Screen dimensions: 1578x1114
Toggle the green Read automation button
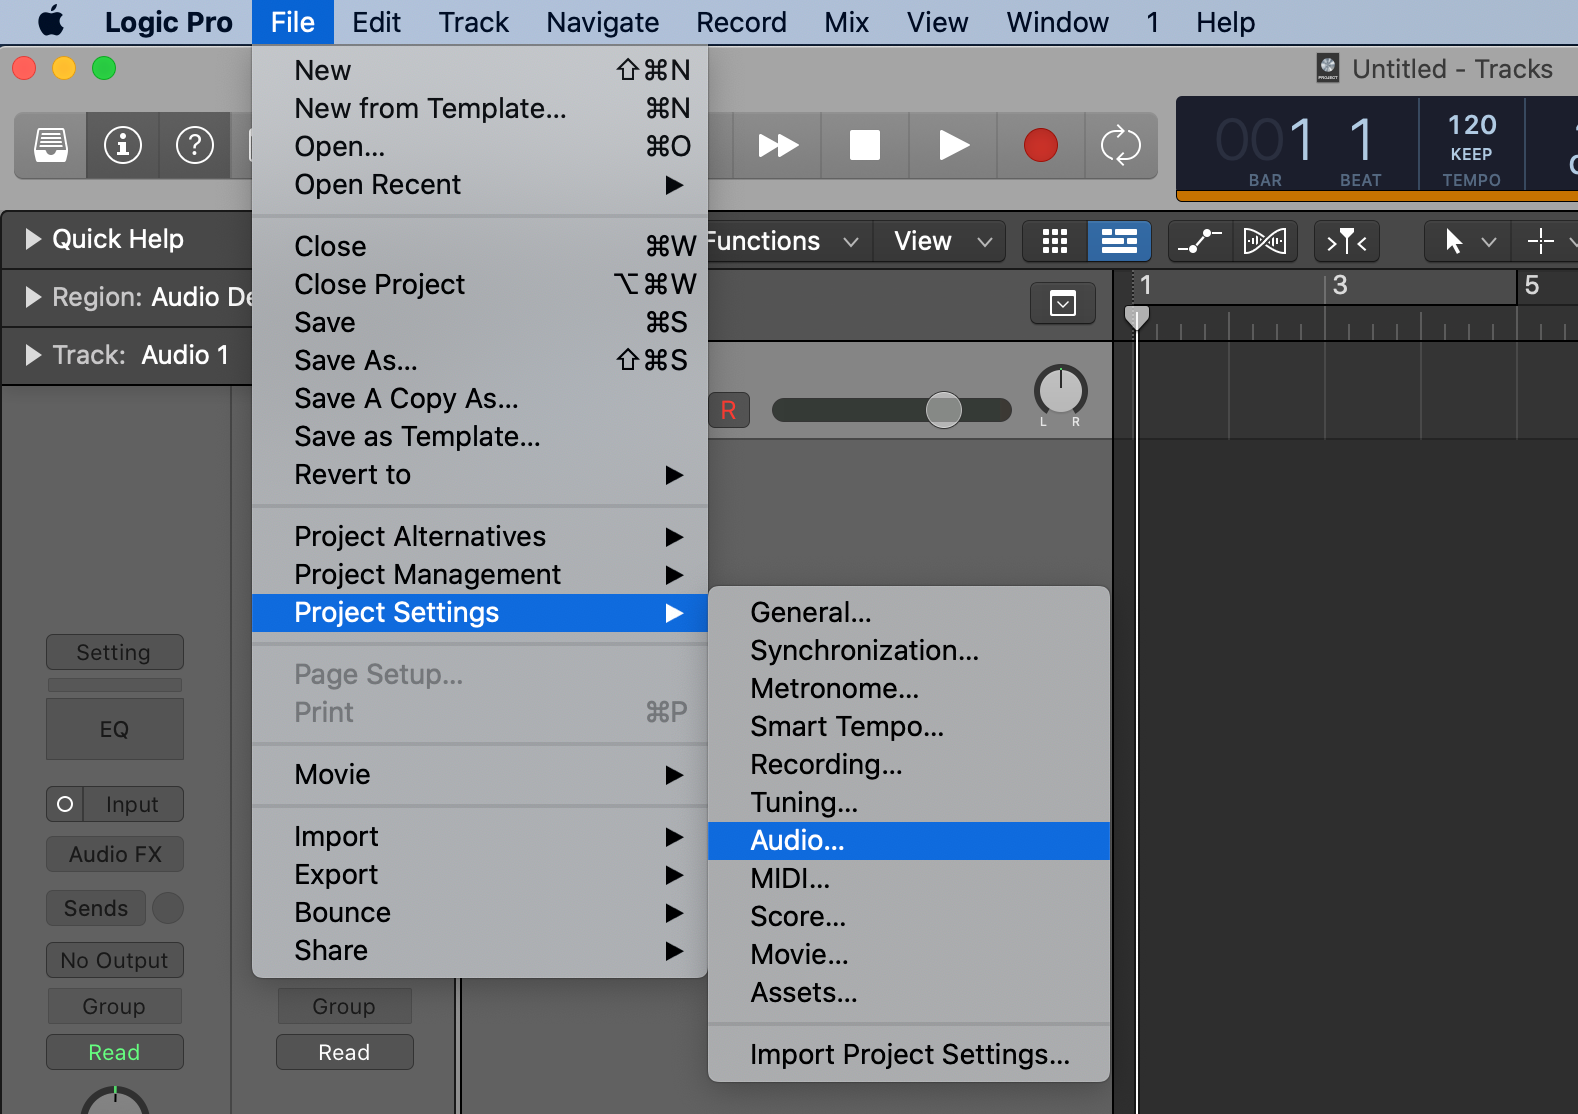tap(115, 1053)
